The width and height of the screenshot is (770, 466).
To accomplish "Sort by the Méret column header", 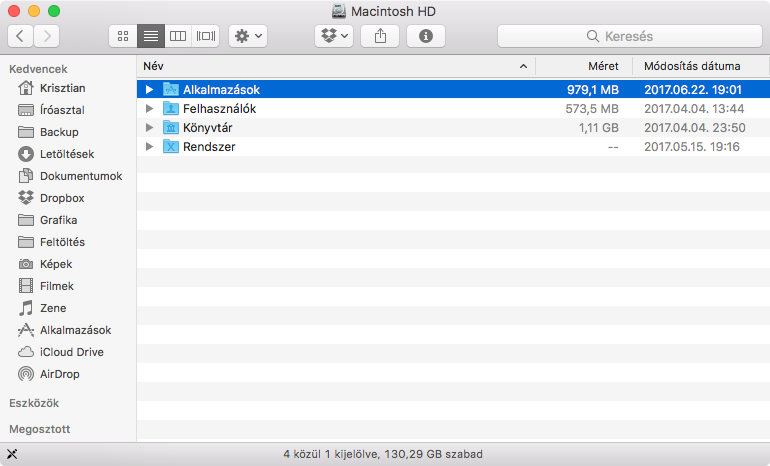I will coord(584,66).
